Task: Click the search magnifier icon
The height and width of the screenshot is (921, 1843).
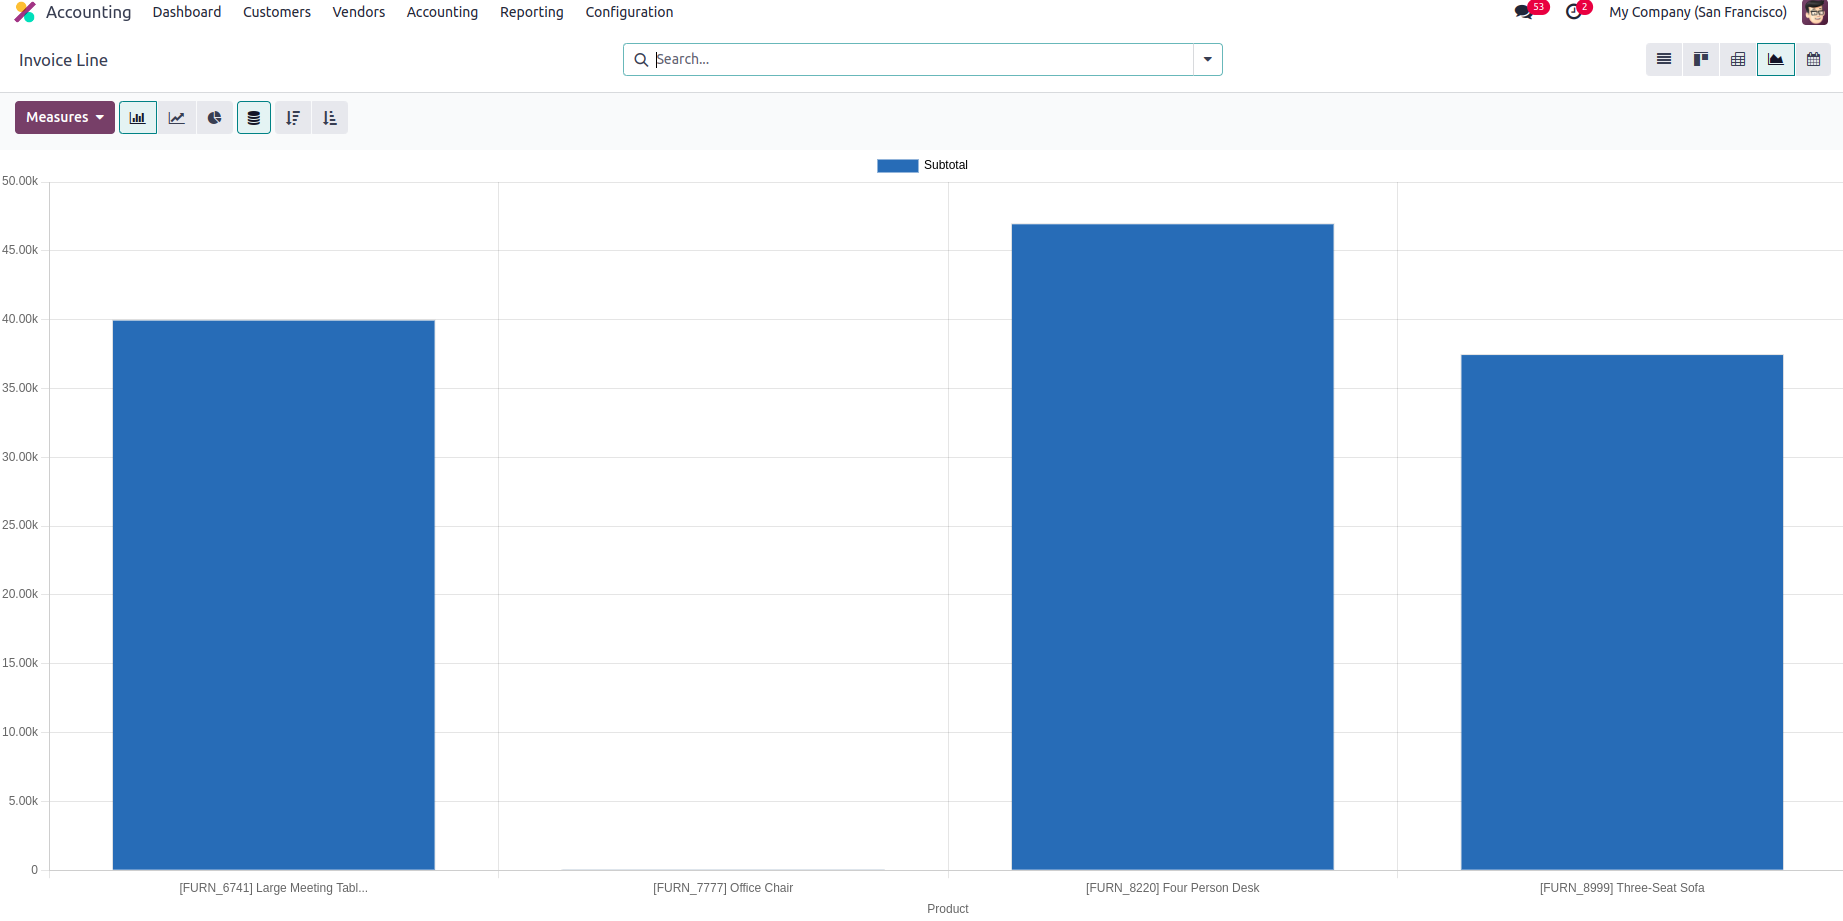Action: click(x=641, y=60)
